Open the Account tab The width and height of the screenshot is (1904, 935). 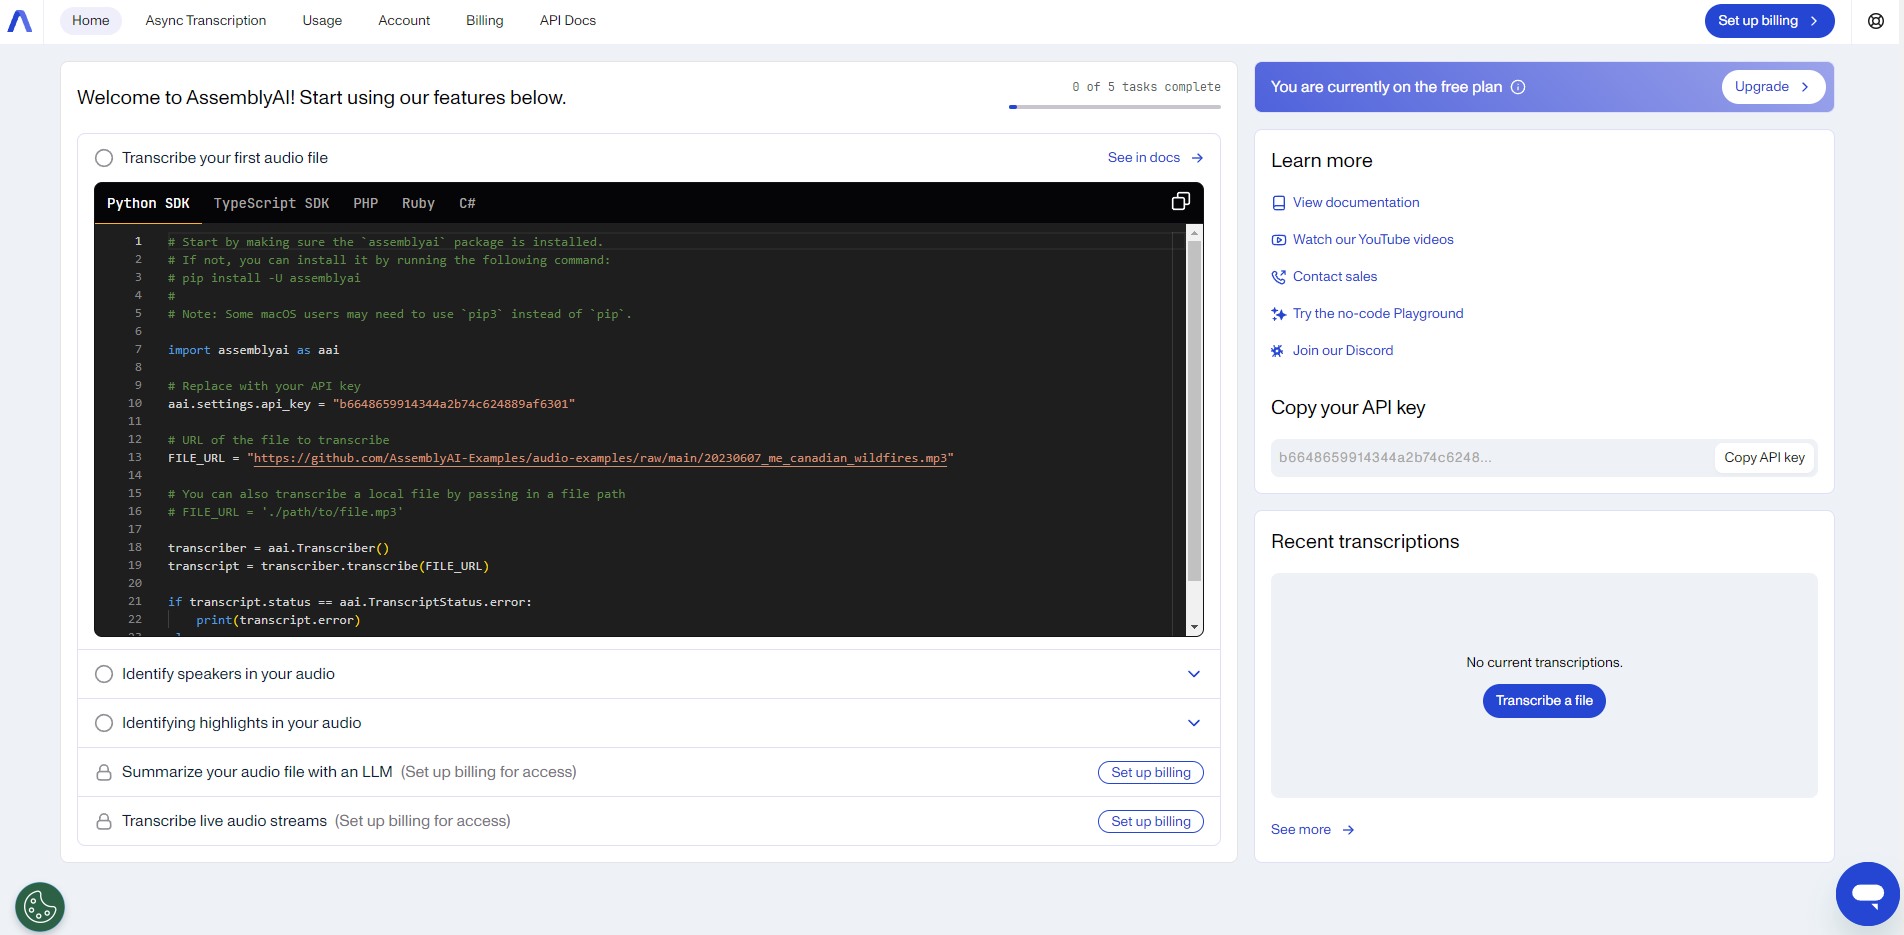coord(404,21)
